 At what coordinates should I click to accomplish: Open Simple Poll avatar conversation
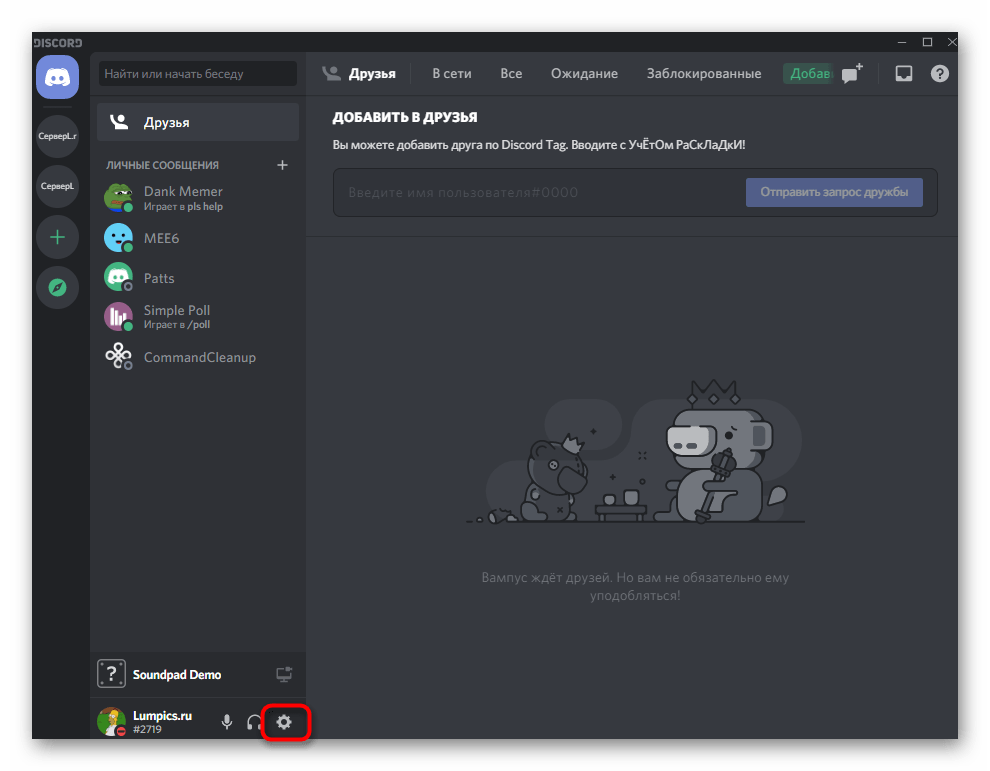tap(119, 316)
